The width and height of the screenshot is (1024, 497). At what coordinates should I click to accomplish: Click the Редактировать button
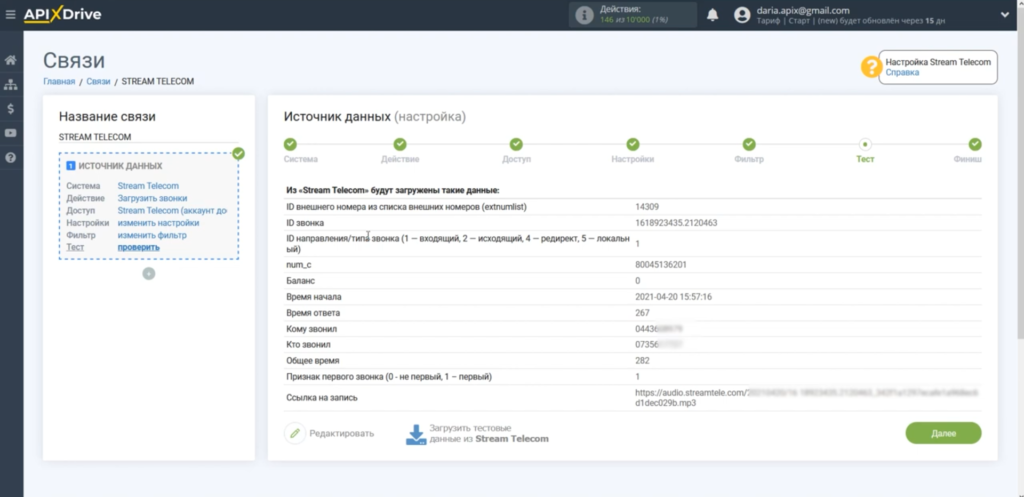[330, 433]
